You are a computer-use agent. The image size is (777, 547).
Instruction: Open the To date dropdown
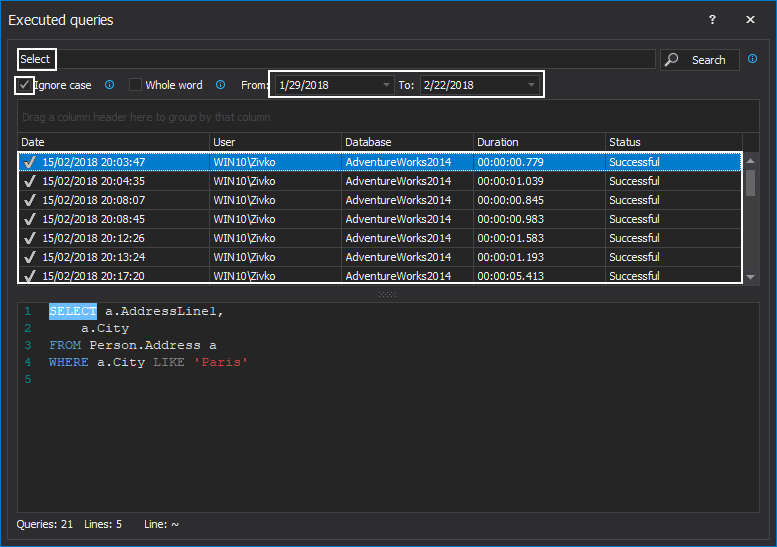tap(531, 85)
